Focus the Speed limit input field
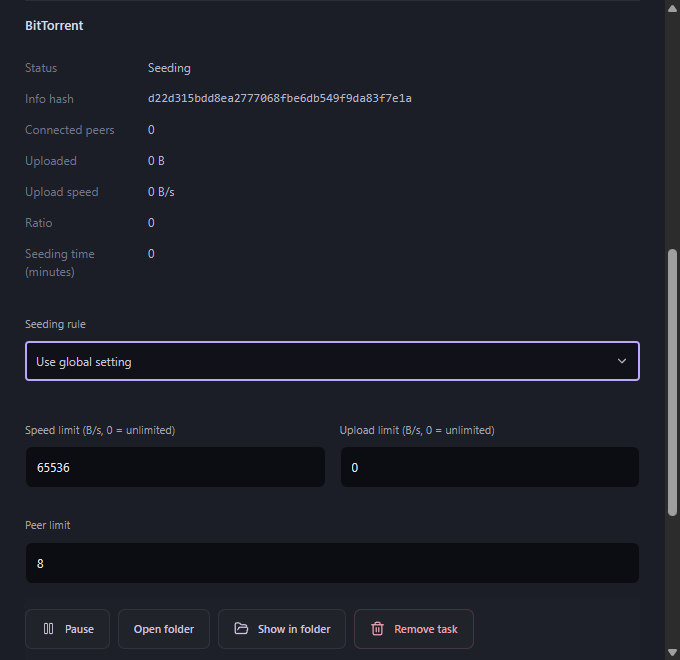 pos(175,467)
